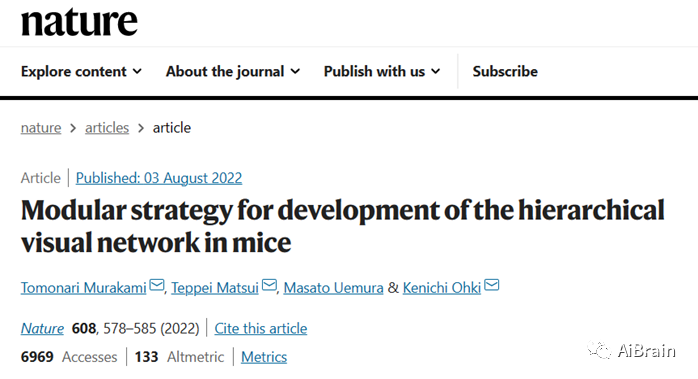Go to articles breadcrumb link
This screenshot has width=698, height=379.
pos(107,128)
